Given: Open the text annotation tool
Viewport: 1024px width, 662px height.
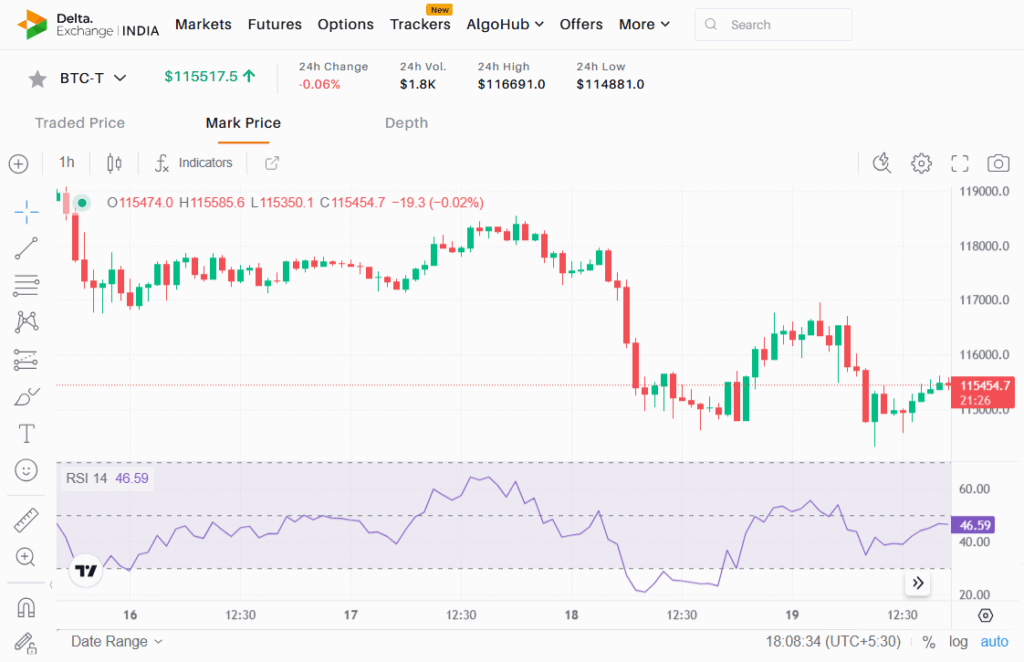Looking at the screenshot, I should [x=26, y=433].
